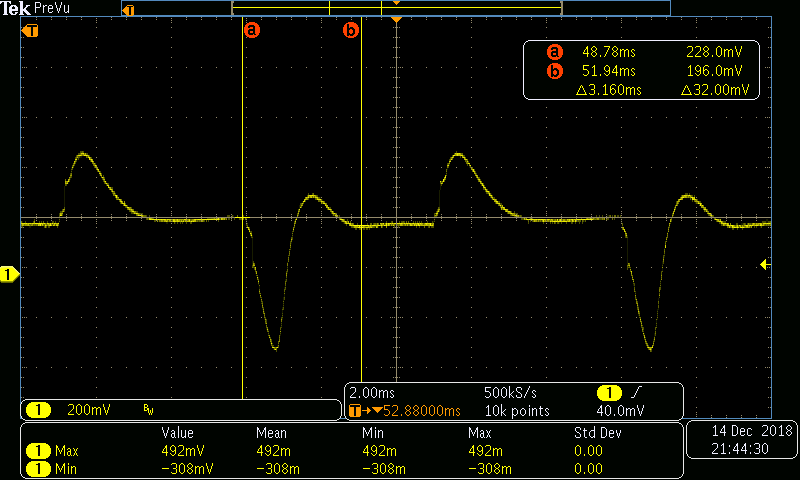Click the orange trigger point triangle above the graticule
Screen dimensions: 800x480
click(x=397, y=20)
